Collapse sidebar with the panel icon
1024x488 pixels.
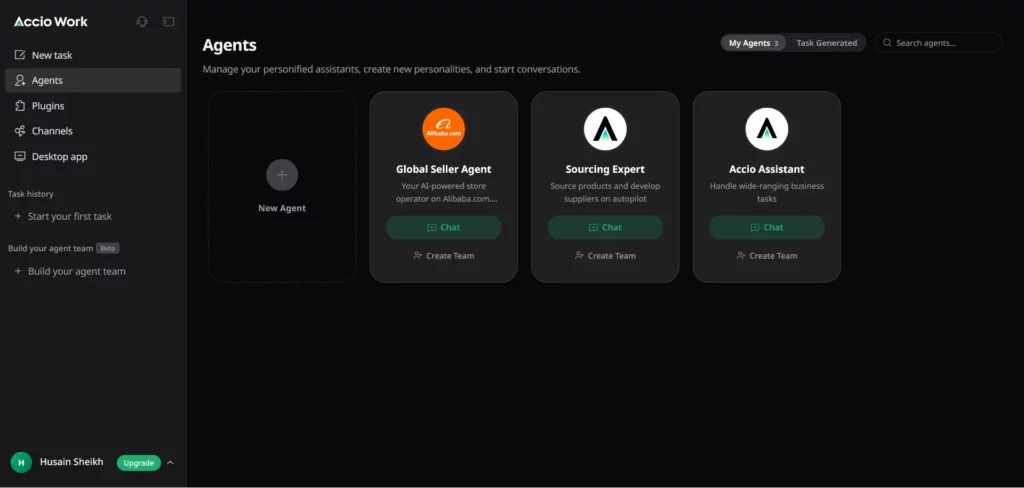[x=168, y=22]
